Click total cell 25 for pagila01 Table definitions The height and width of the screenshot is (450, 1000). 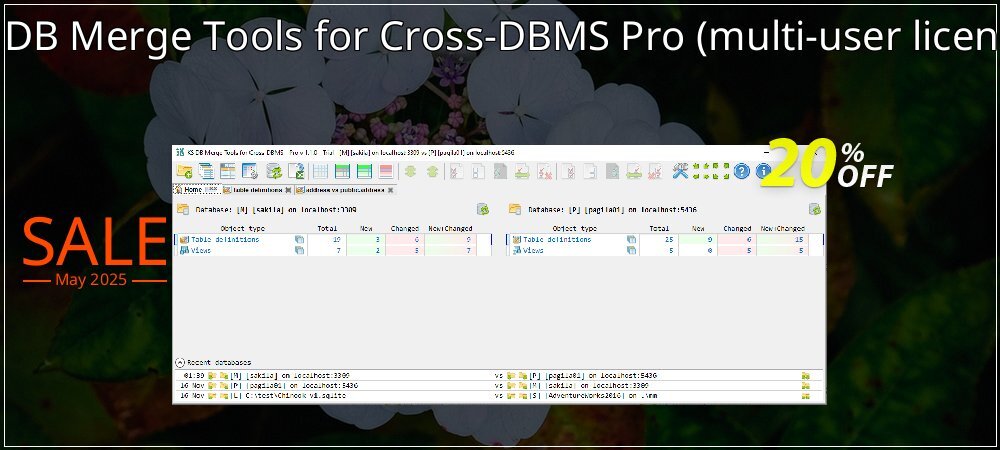[659, 240]
